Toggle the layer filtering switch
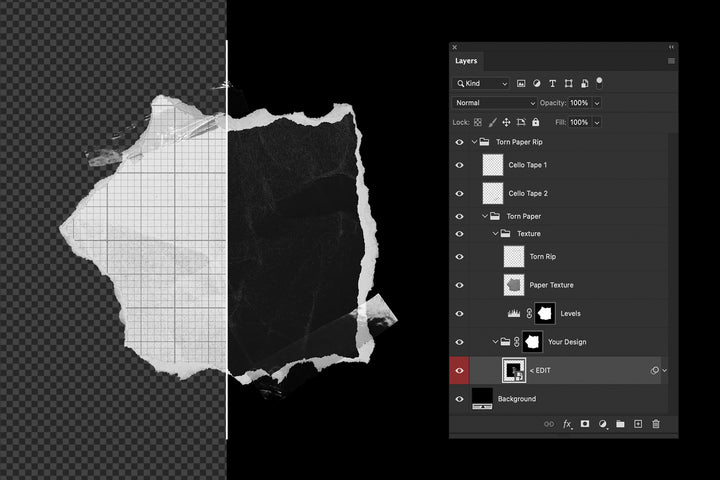This screenshot has height=480, width=720. pyautogui.click(x=599, y=83)
